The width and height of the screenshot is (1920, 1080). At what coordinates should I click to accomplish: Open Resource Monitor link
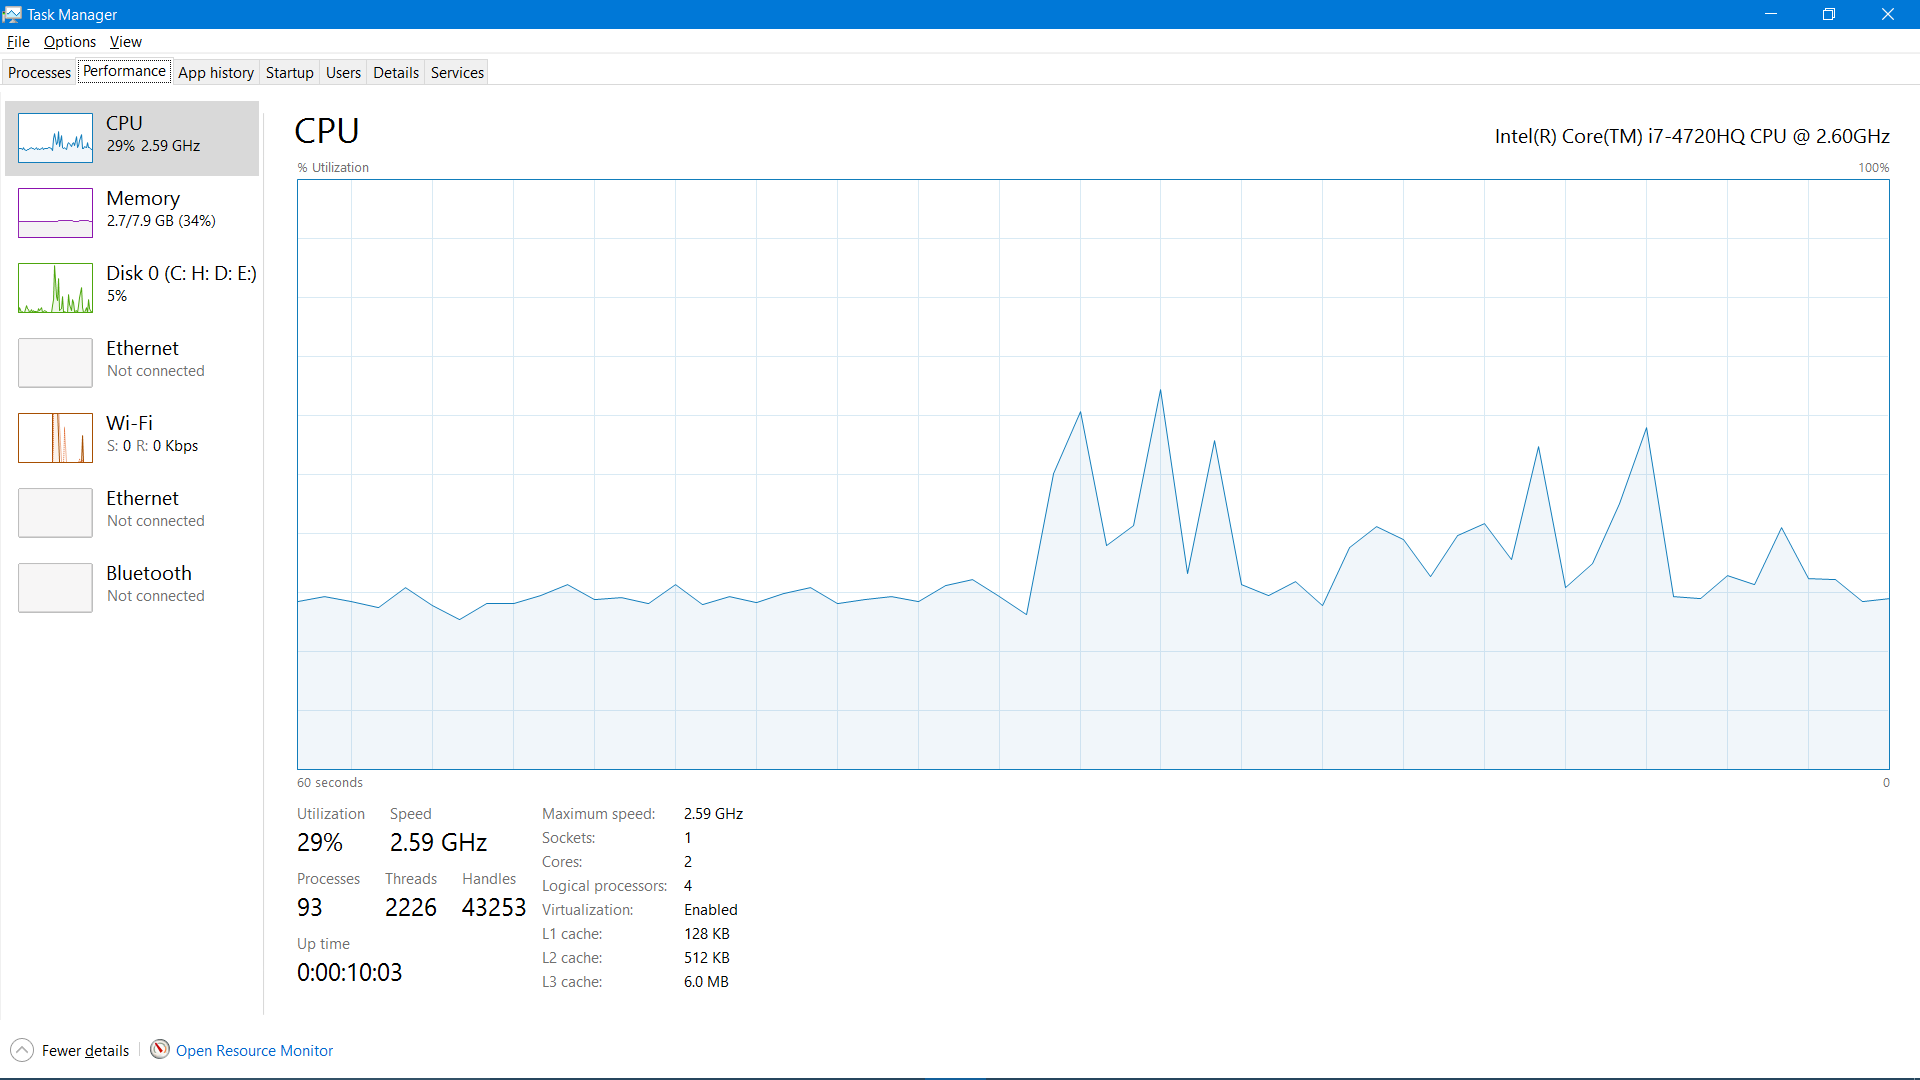click(x=254, y=1050)
